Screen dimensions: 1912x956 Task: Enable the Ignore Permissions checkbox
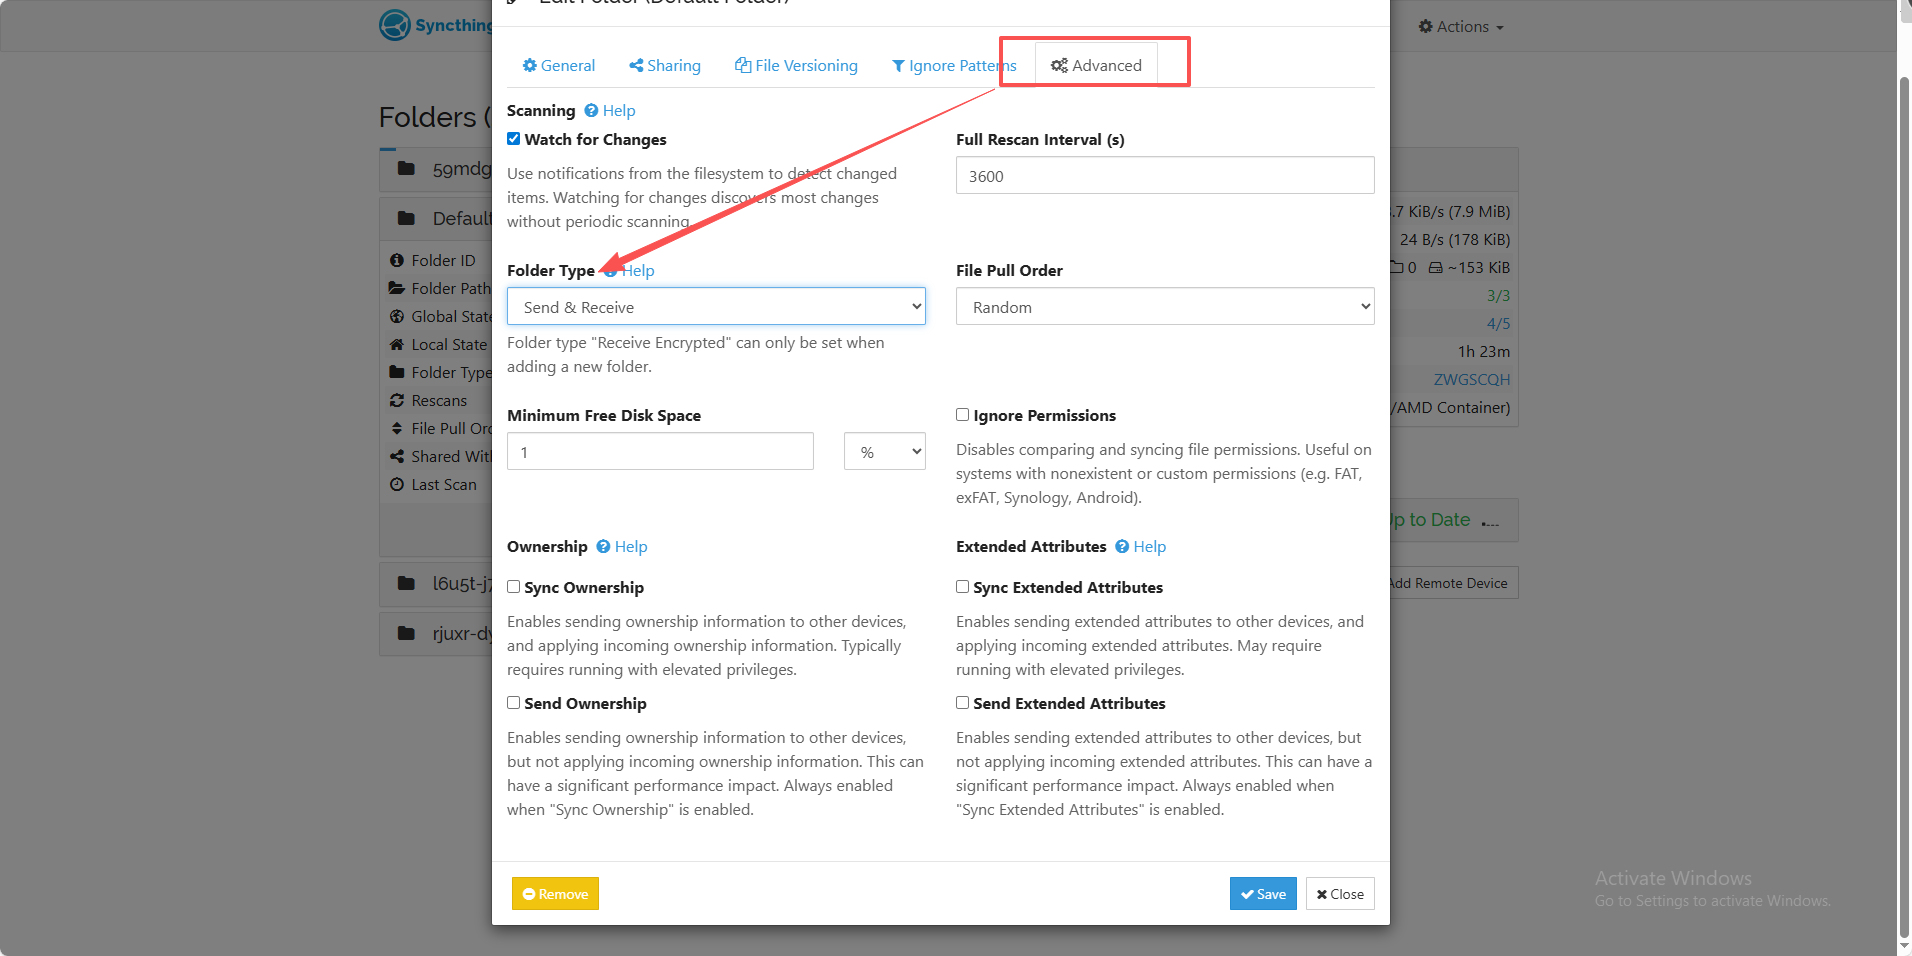pyautogui.click(x=962, y=414)
